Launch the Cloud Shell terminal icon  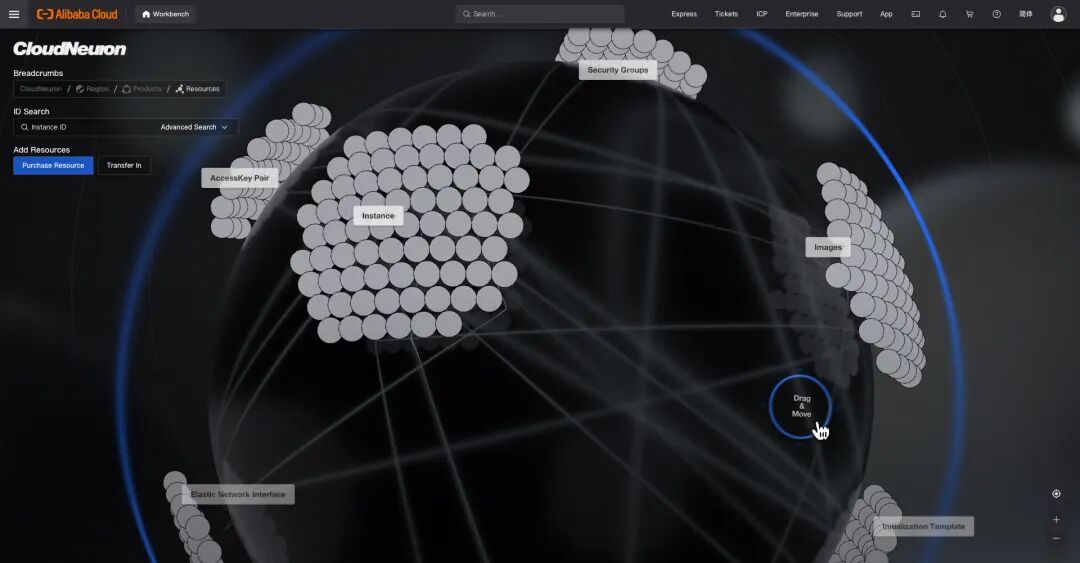[x=915, y=14]
